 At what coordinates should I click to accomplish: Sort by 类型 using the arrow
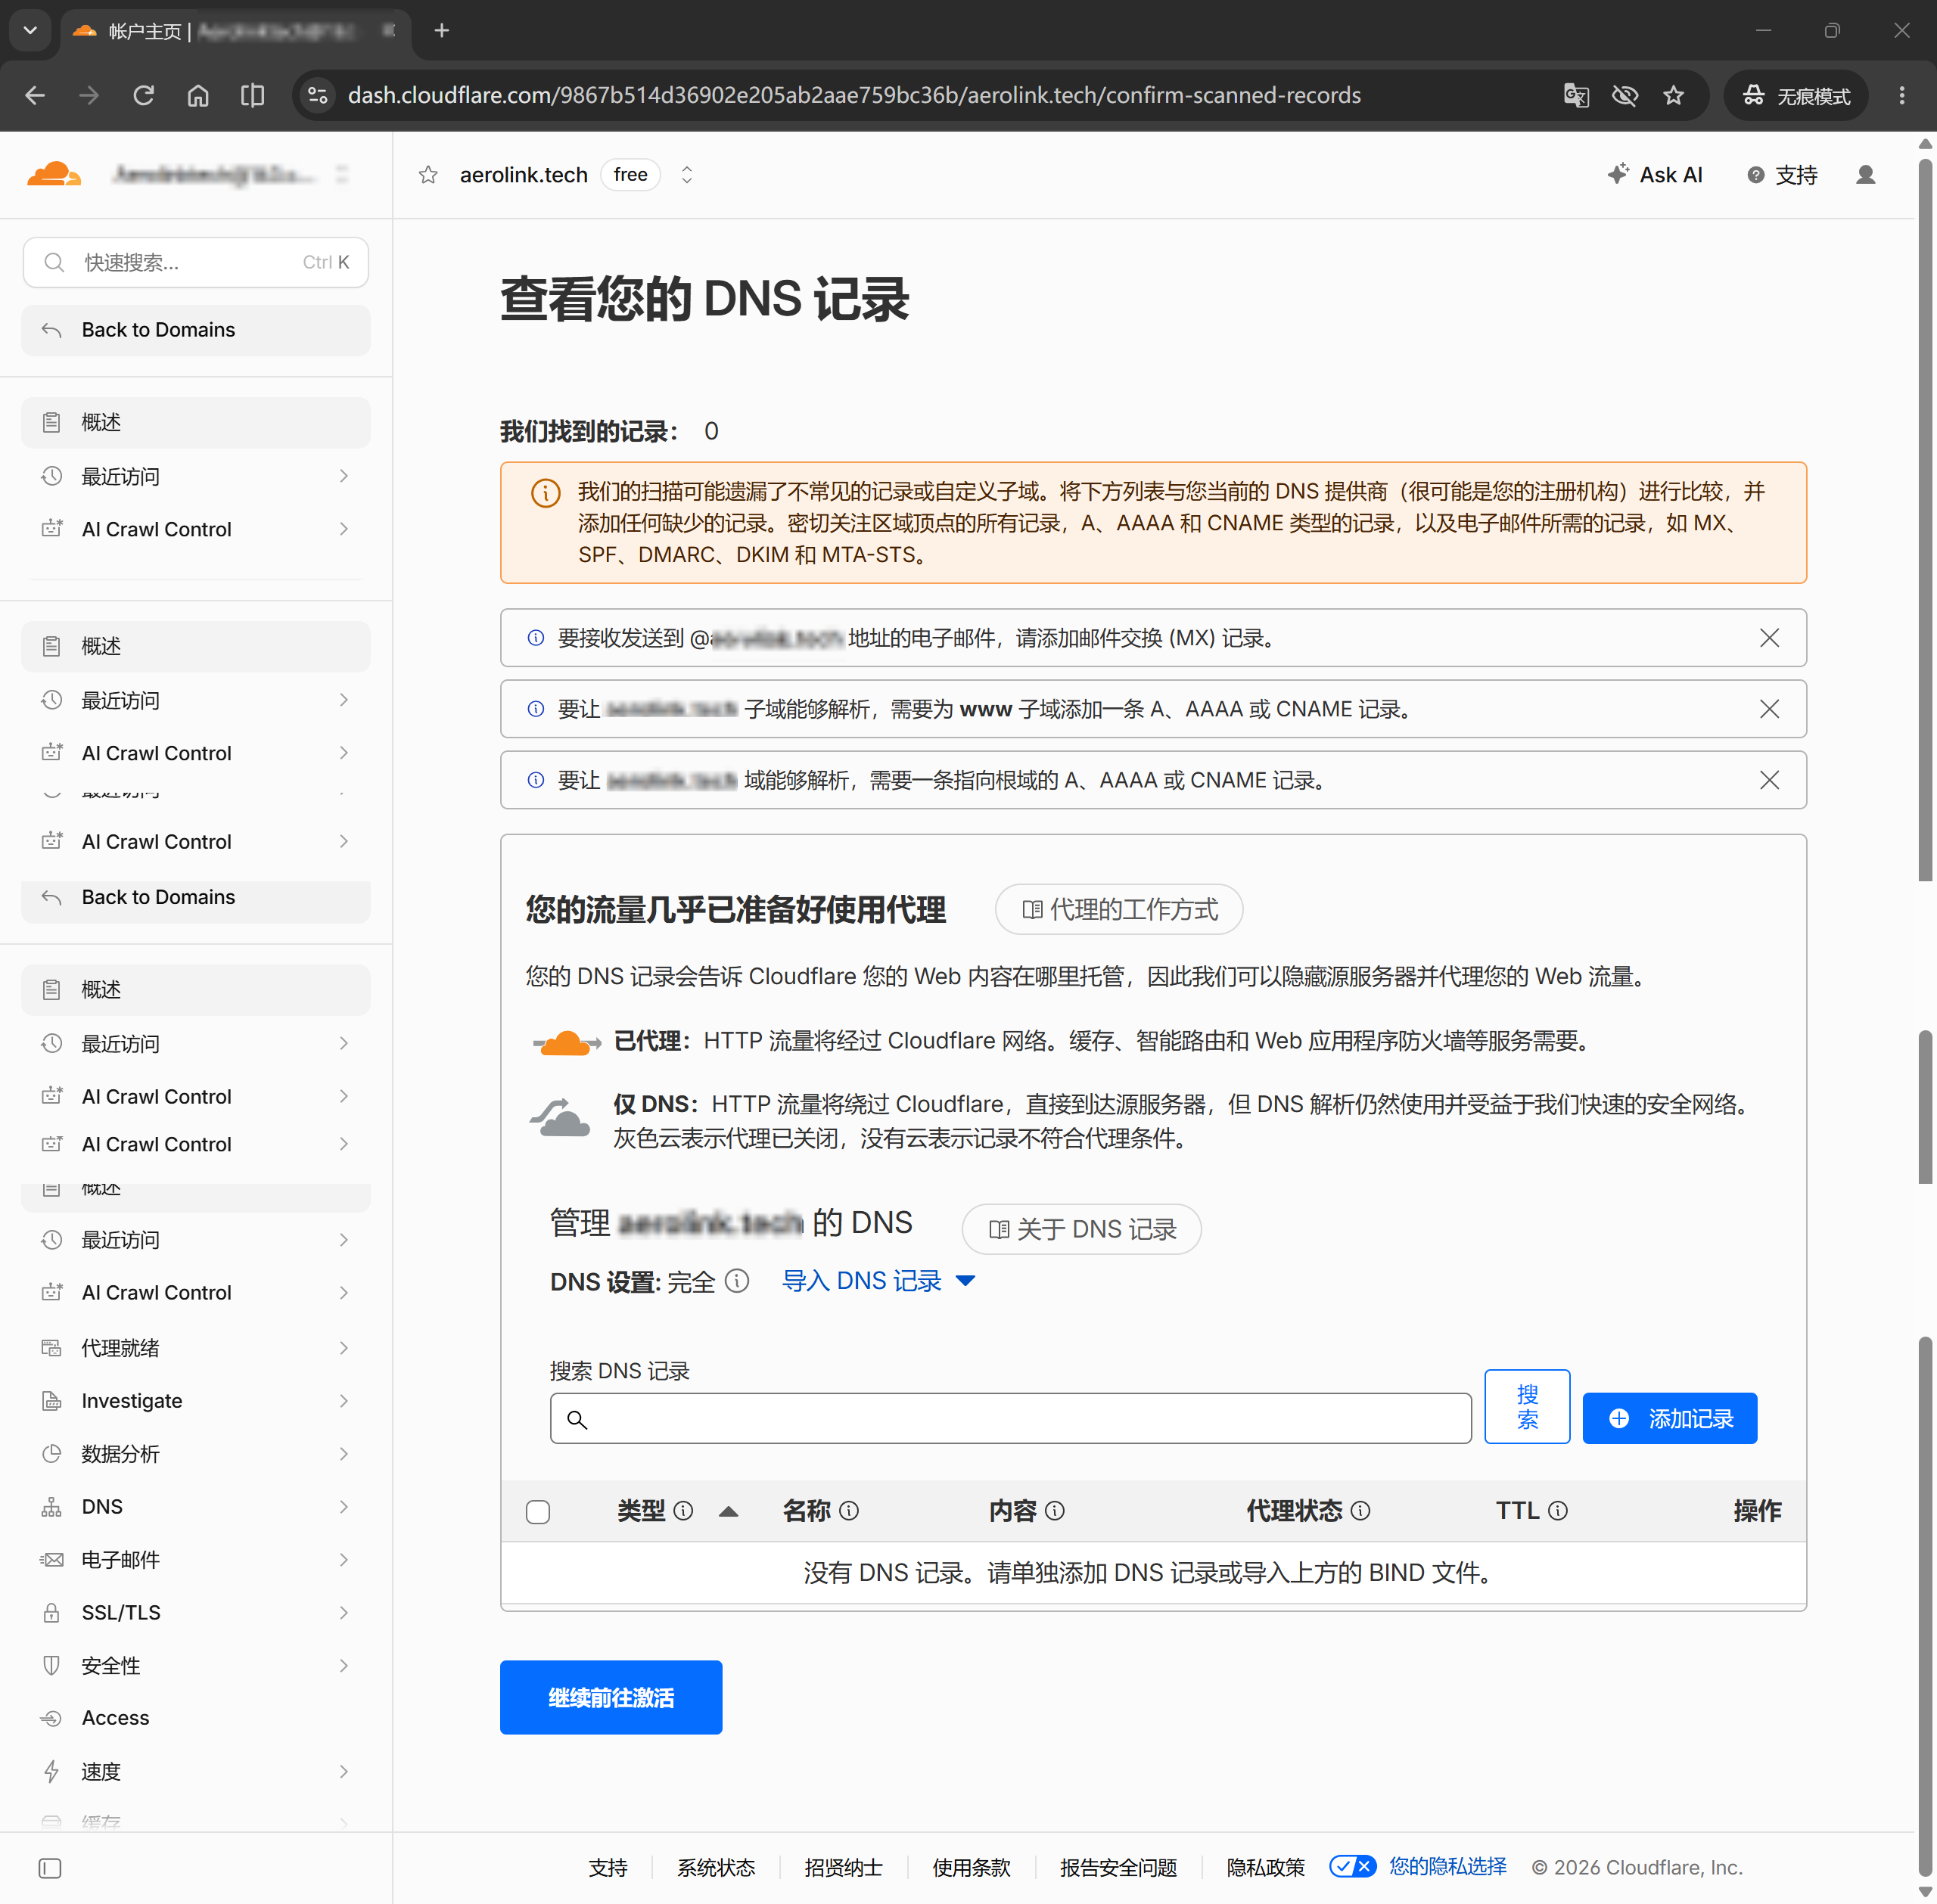tap(728, 1511)
